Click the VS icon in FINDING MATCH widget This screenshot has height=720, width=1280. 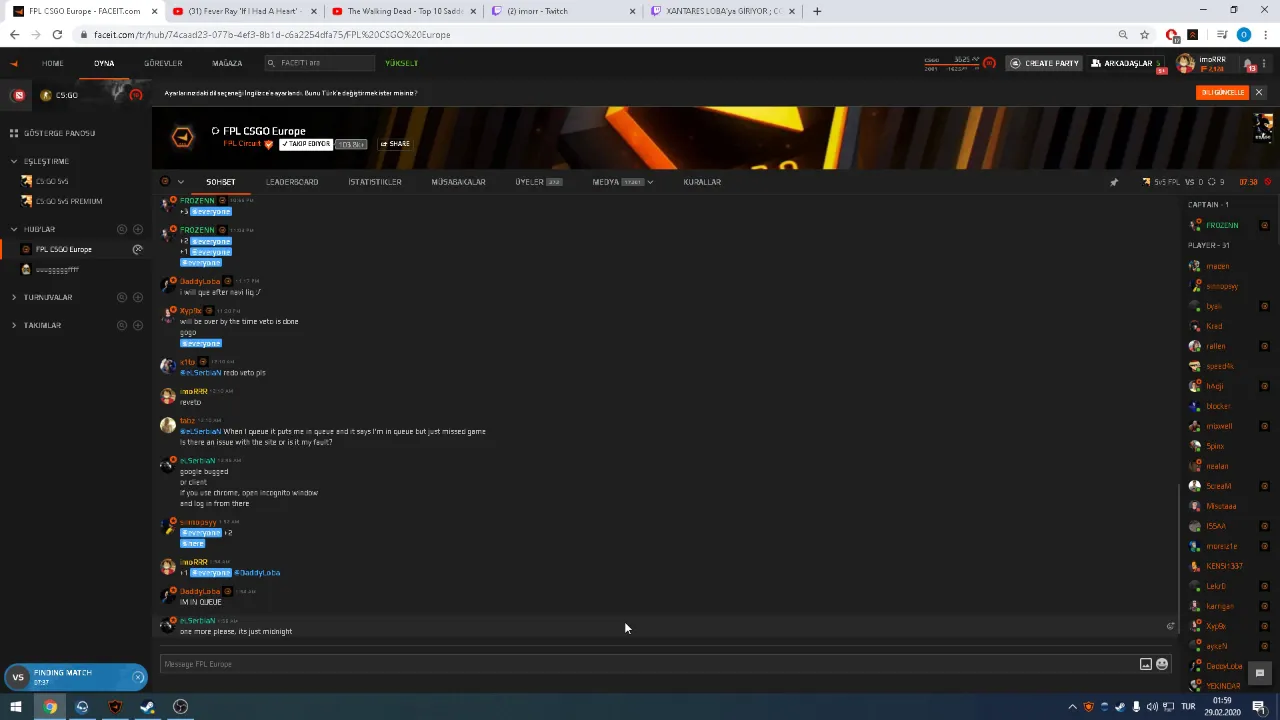point(18,677)
